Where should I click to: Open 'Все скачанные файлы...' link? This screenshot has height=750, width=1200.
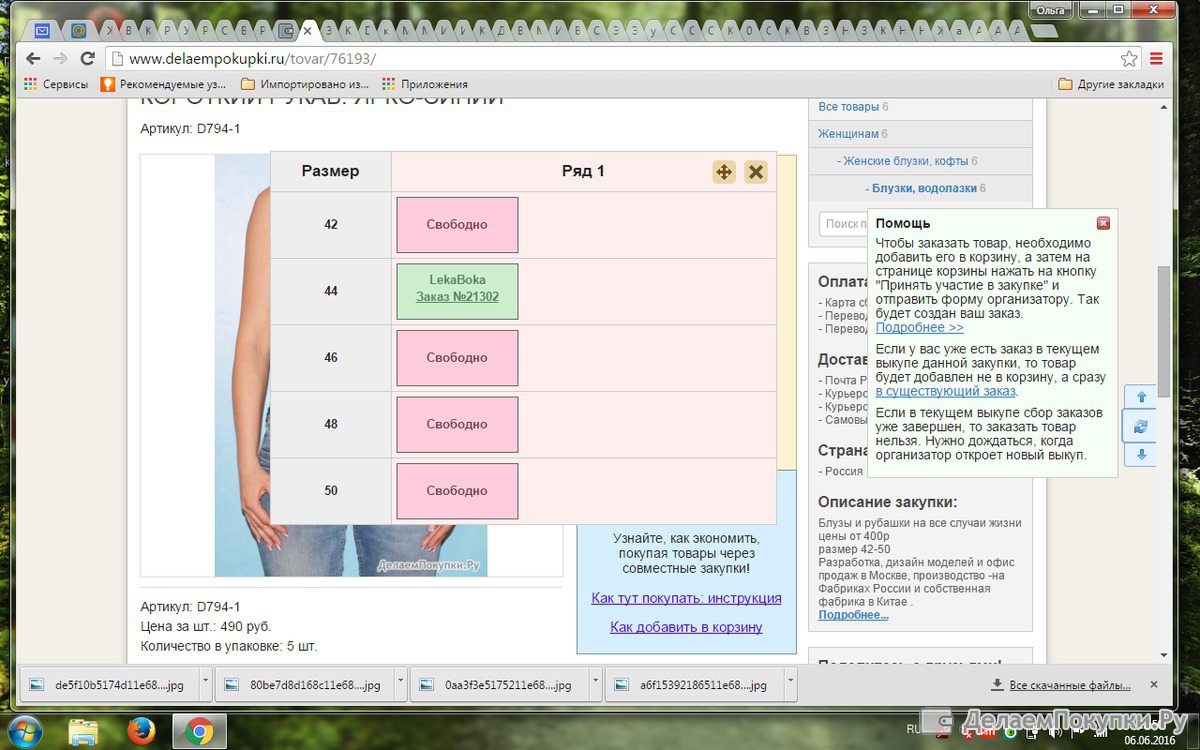click(x=1070, y=685)
